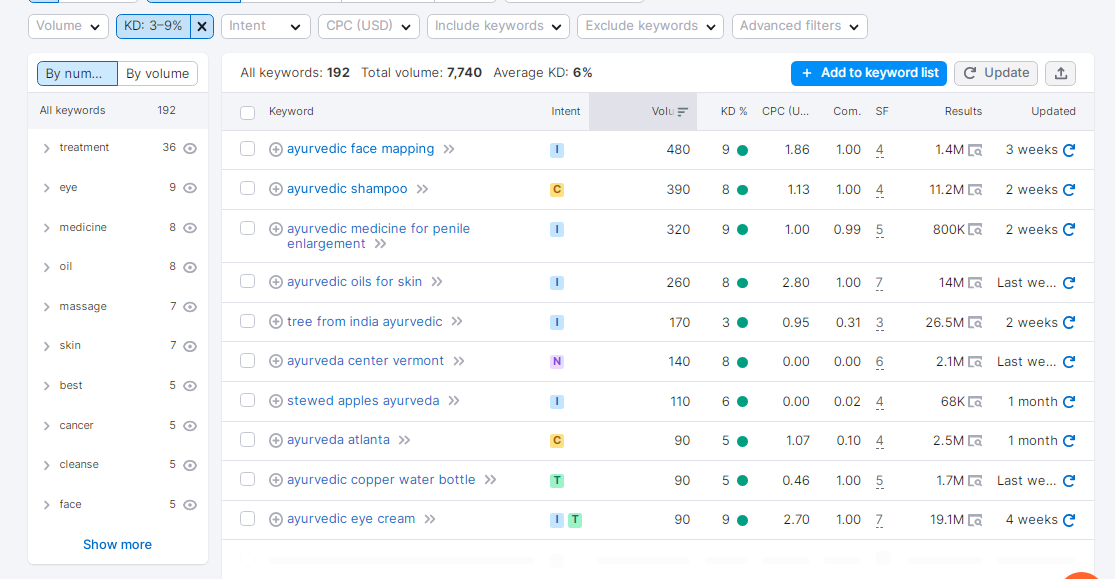Image resolution: width=1115 pixels, height=579 pixels.
Task: View SERP for 'ayurvedic eye cream' results
Action: 975,520
